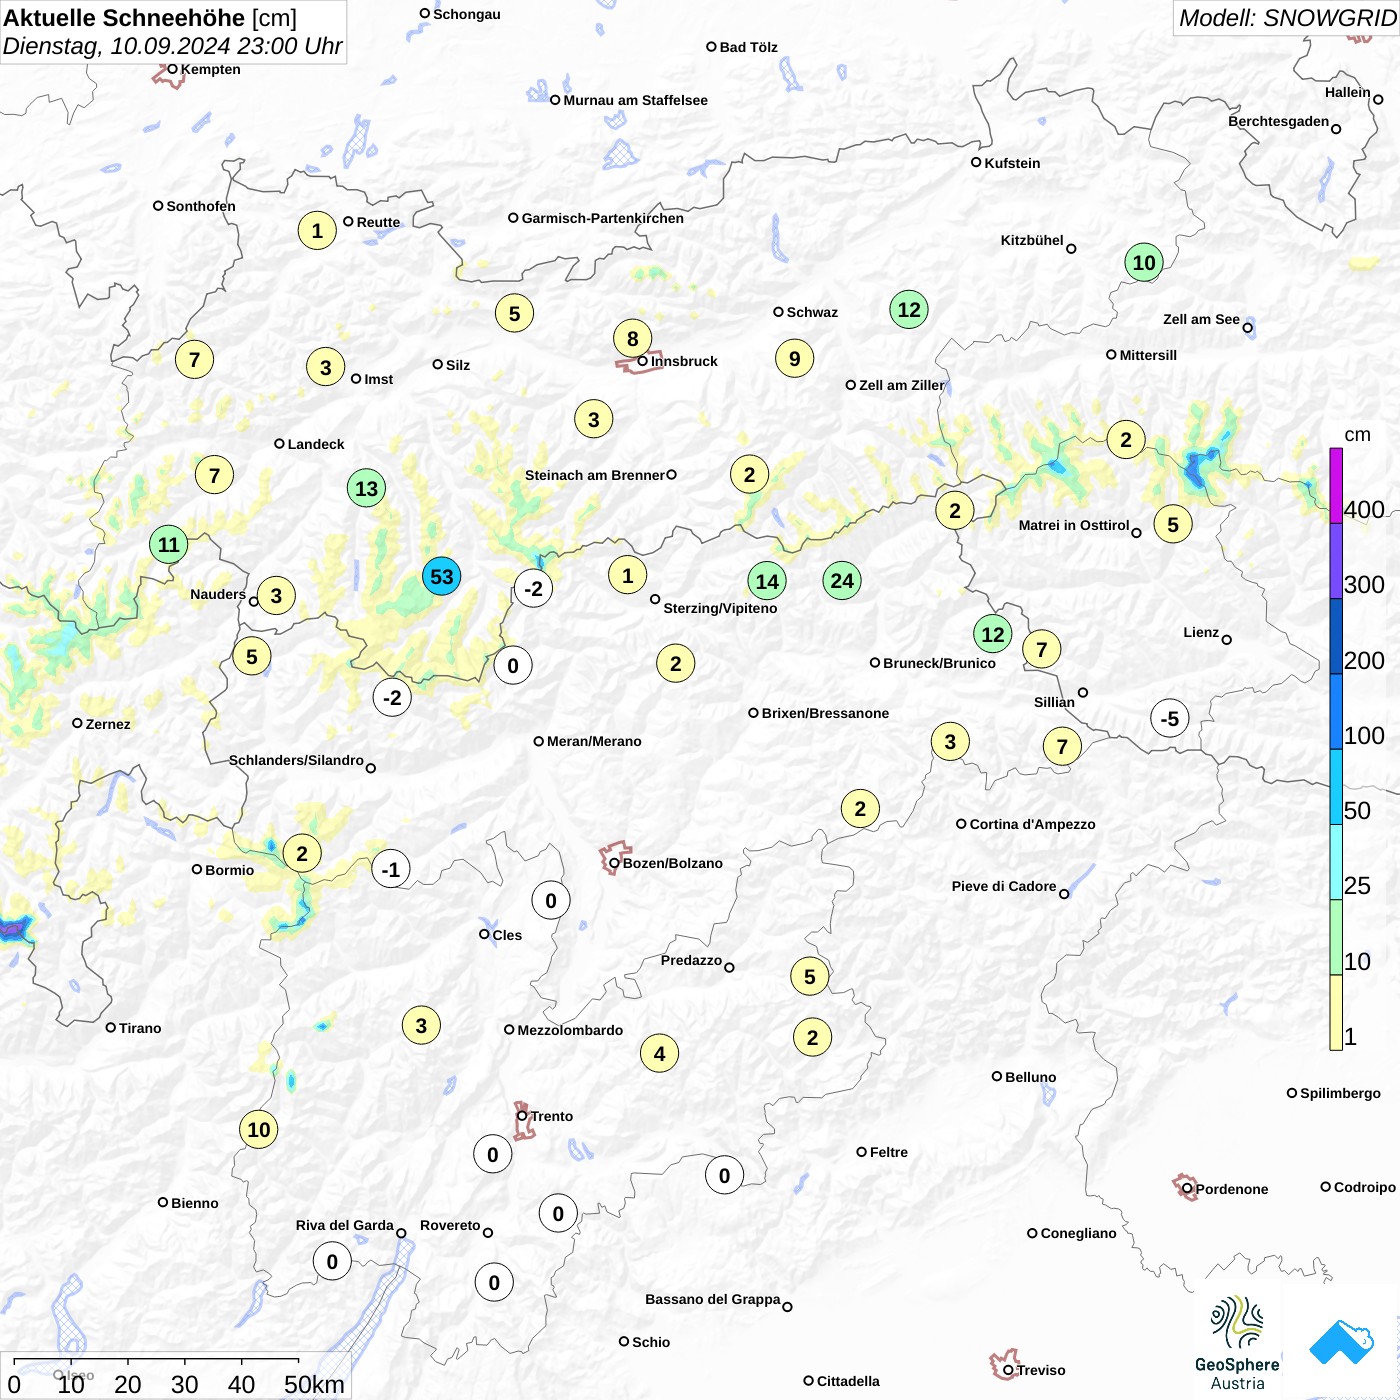Click the Innsbruck city label
The height and width of the screenshot is (1400, 1400).
click(684, 361)
